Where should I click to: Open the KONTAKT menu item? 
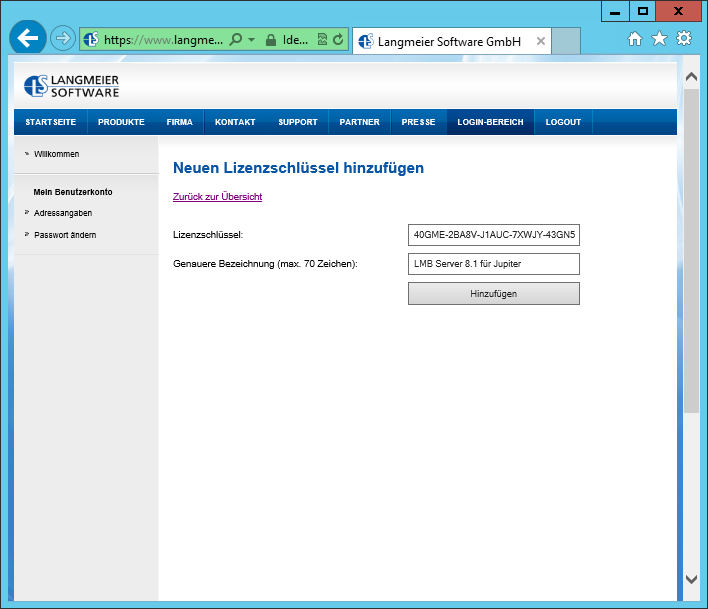pos(235,122)
